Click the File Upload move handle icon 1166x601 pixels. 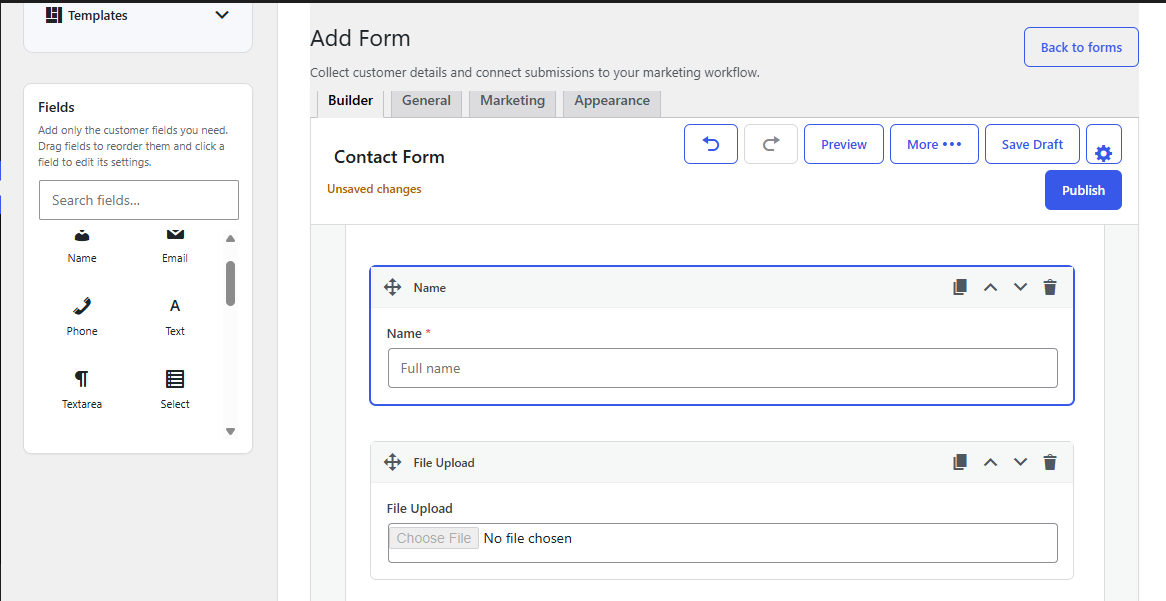coord(393,462)
